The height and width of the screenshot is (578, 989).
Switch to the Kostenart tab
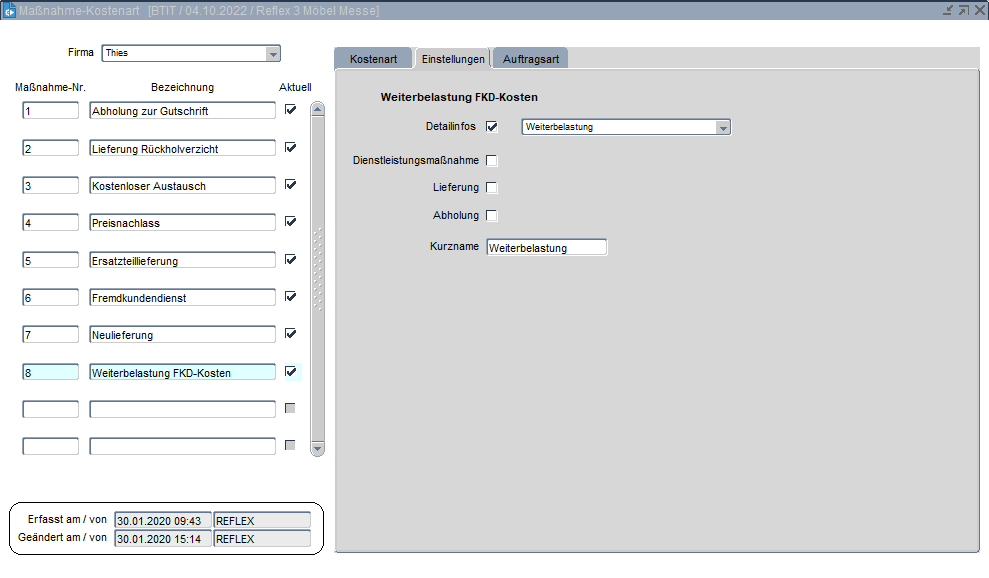[373, 59]
